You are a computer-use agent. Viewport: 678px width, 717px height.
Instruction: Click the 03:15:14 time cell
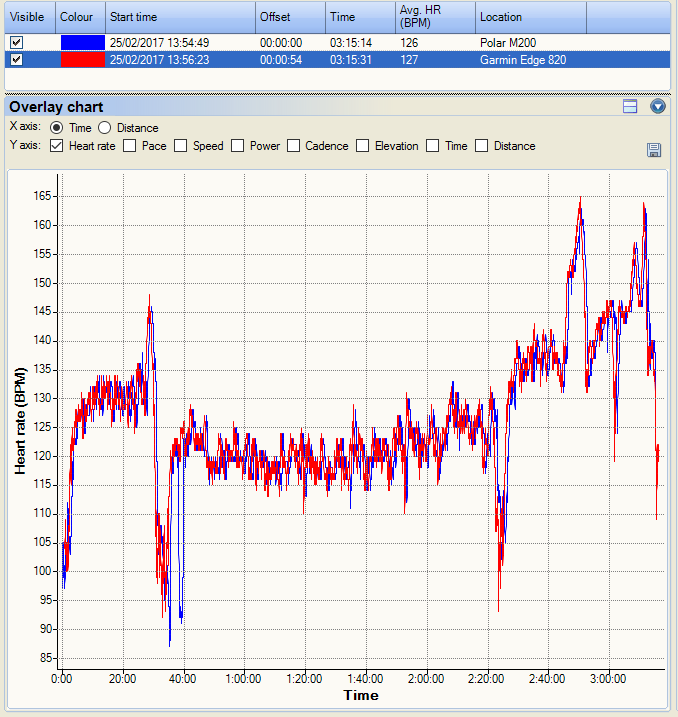[x=351, y=43]
